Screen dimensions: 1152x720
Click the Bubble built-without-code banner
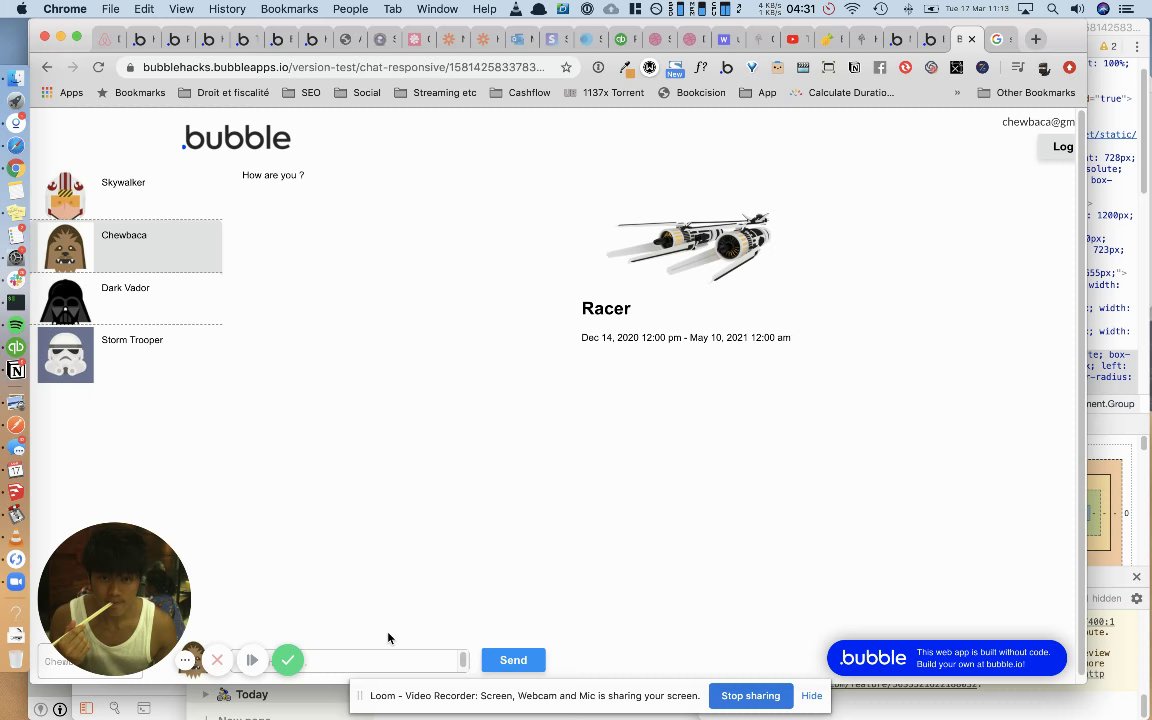click(946, 658)
